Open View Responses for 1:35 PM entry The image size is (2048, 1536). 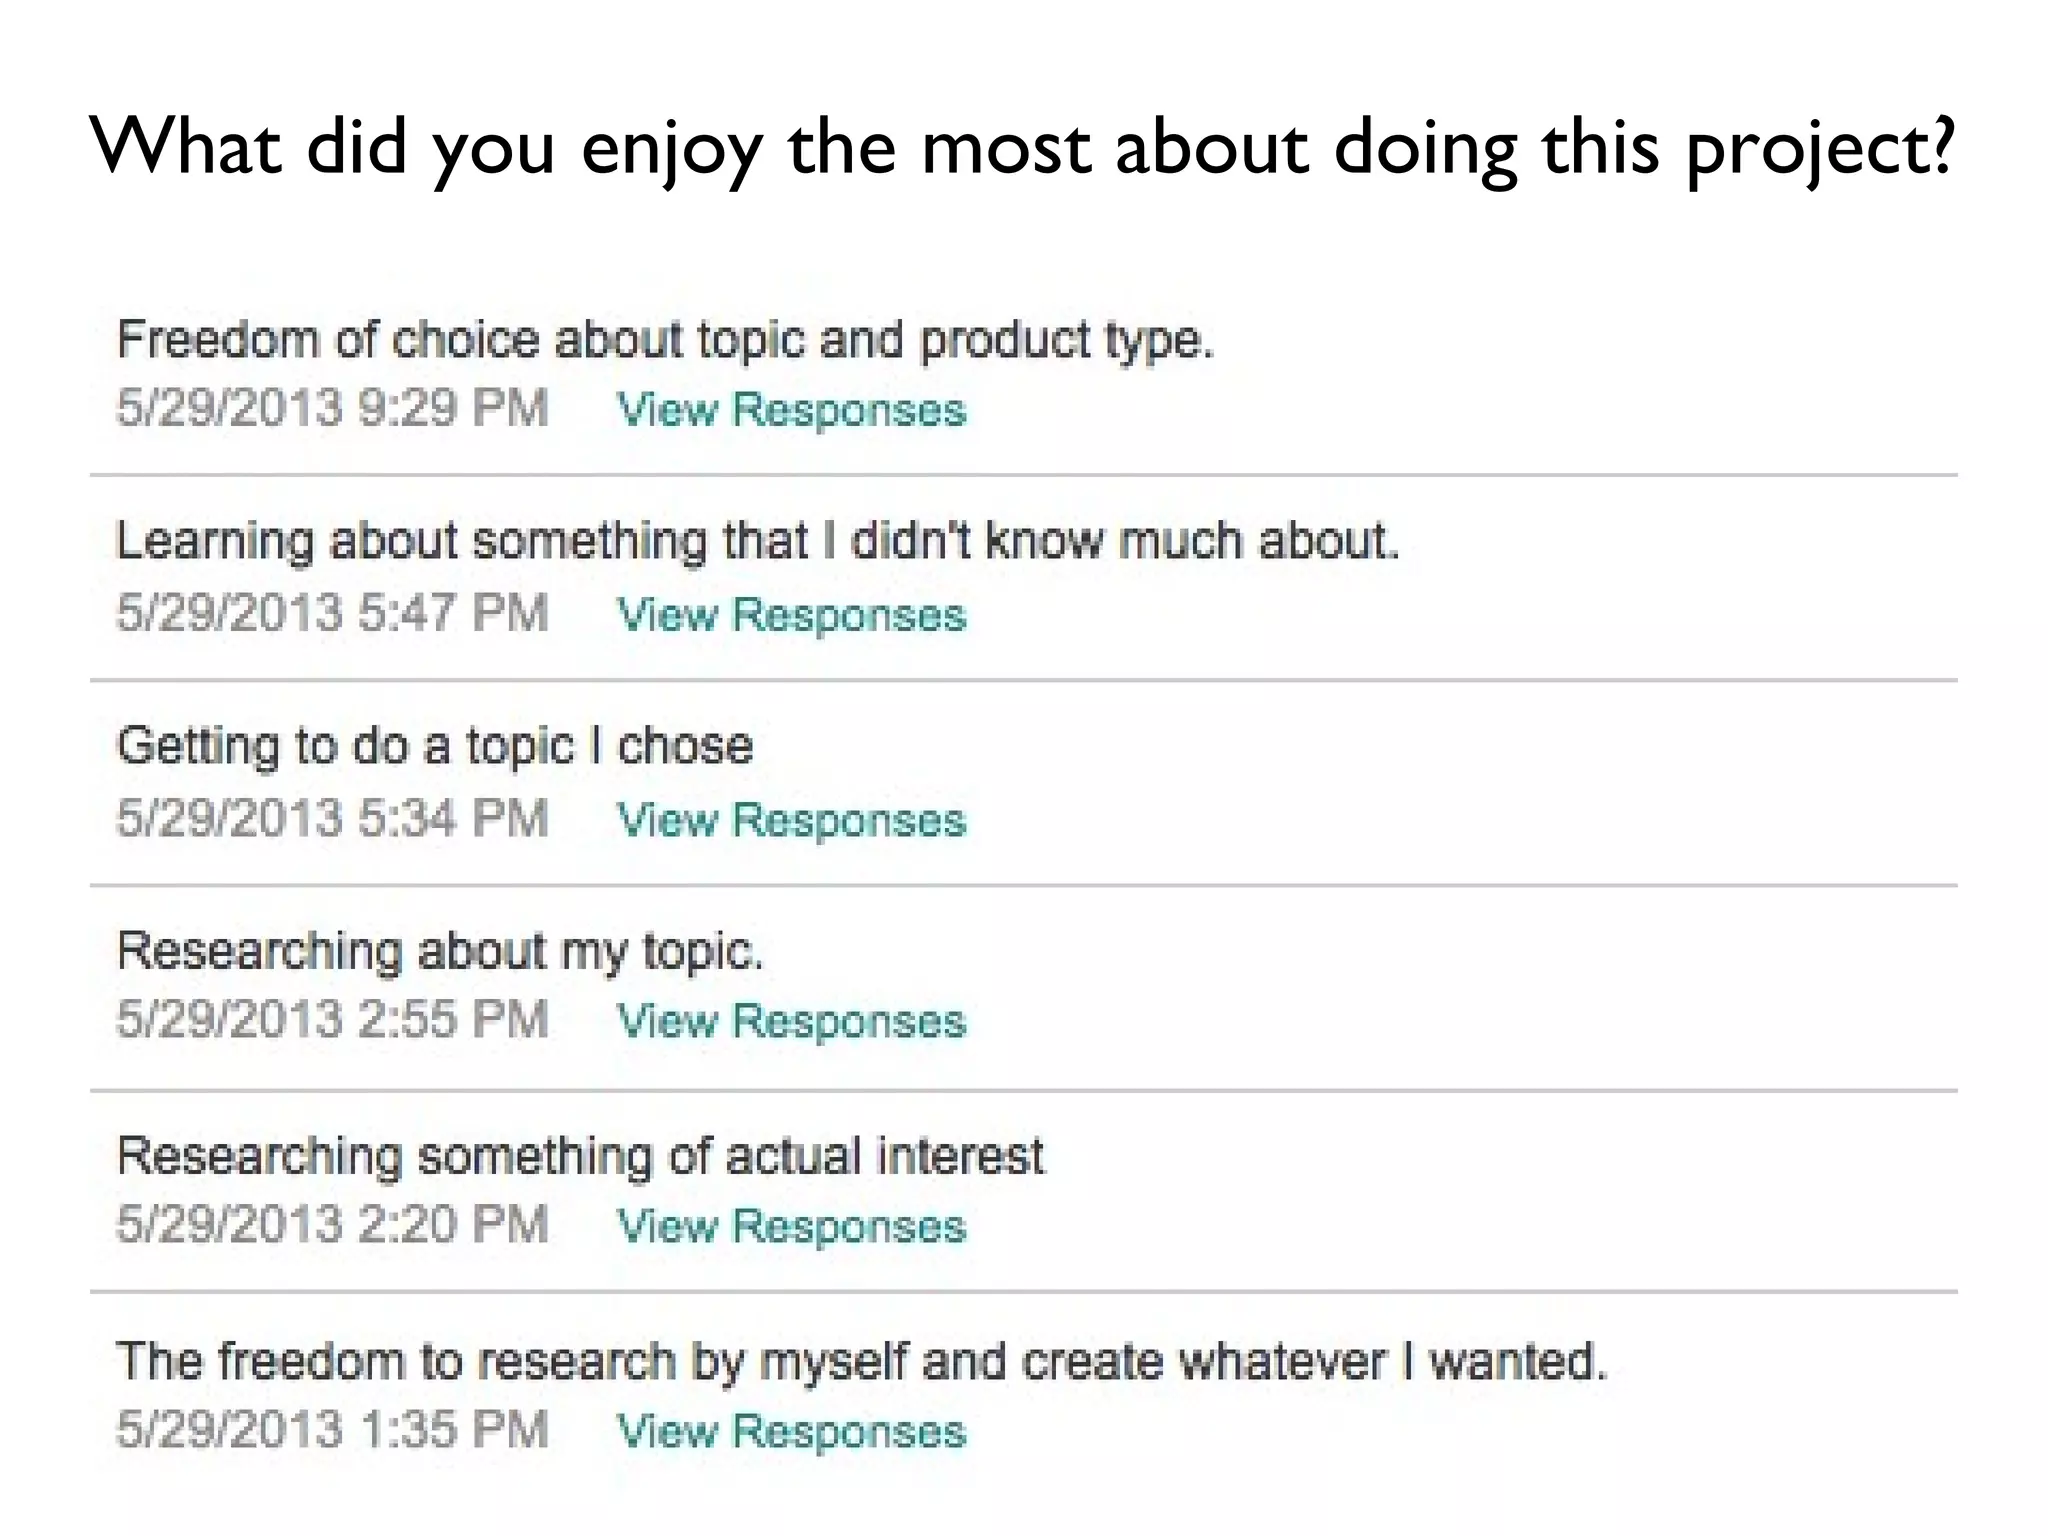click(x=791, y=1432)
